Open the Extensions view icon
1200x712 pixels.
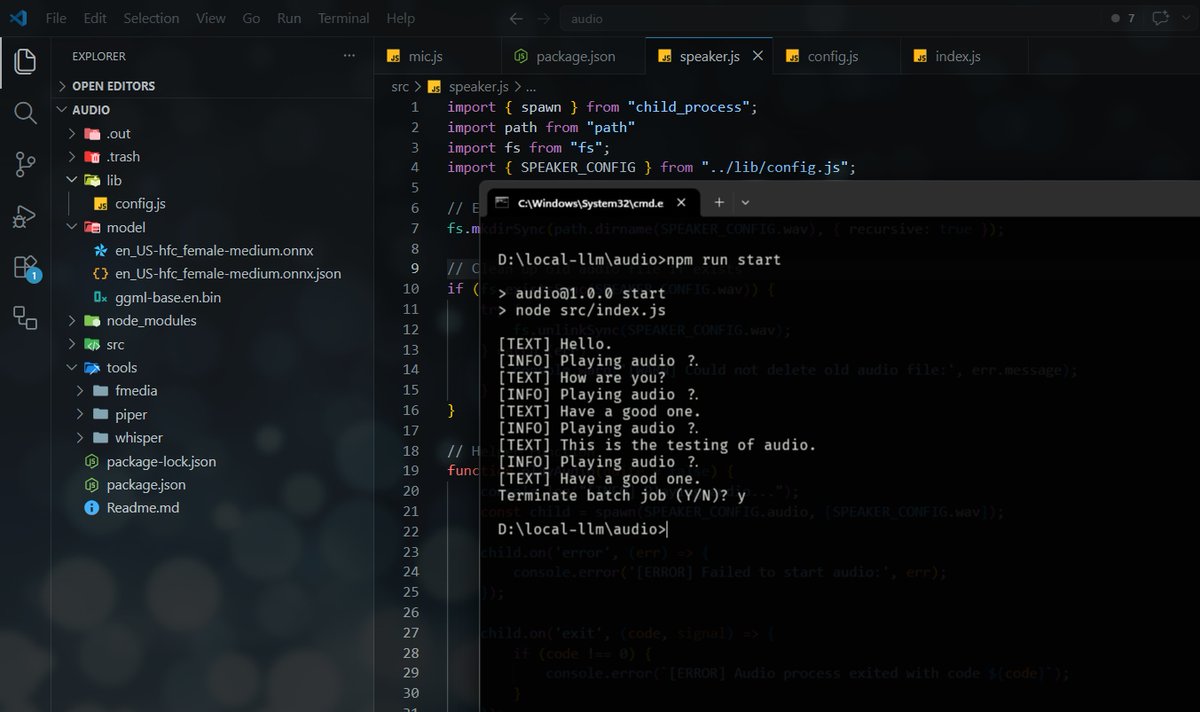point(25,268)
